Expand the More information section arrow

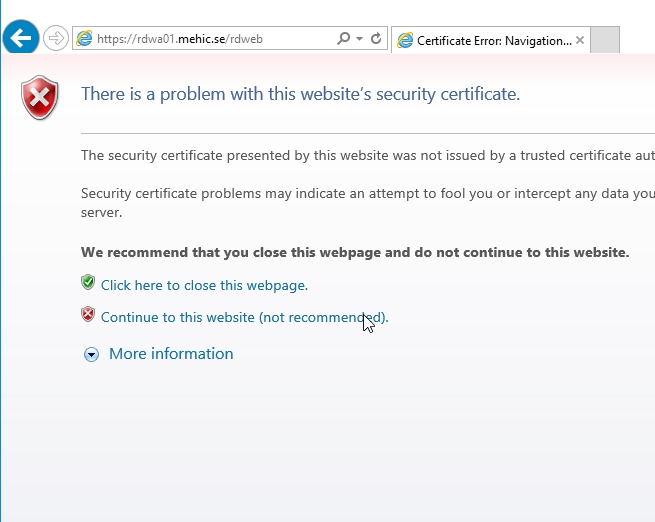(92, 354)
